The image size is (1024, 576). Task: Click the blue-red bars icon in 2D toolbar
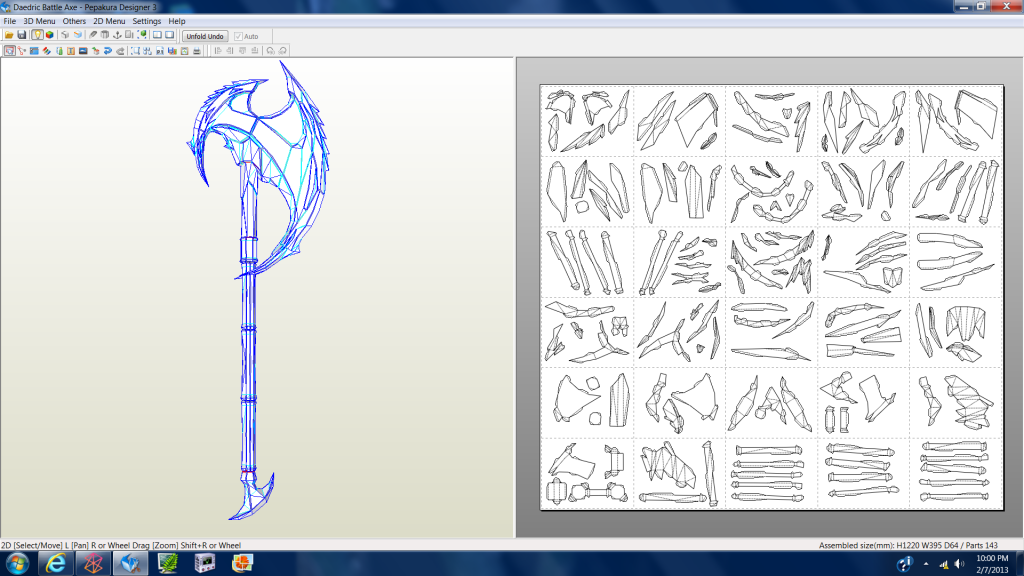pyautogui.click(x=172, y=51)
